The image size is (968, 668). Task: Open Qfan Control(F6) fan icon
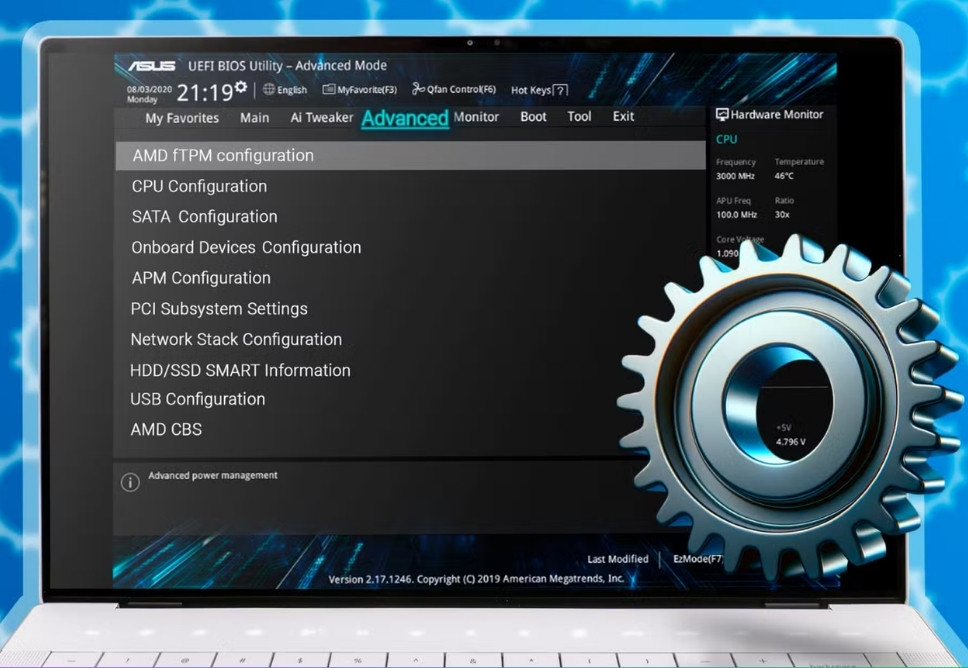419,89
